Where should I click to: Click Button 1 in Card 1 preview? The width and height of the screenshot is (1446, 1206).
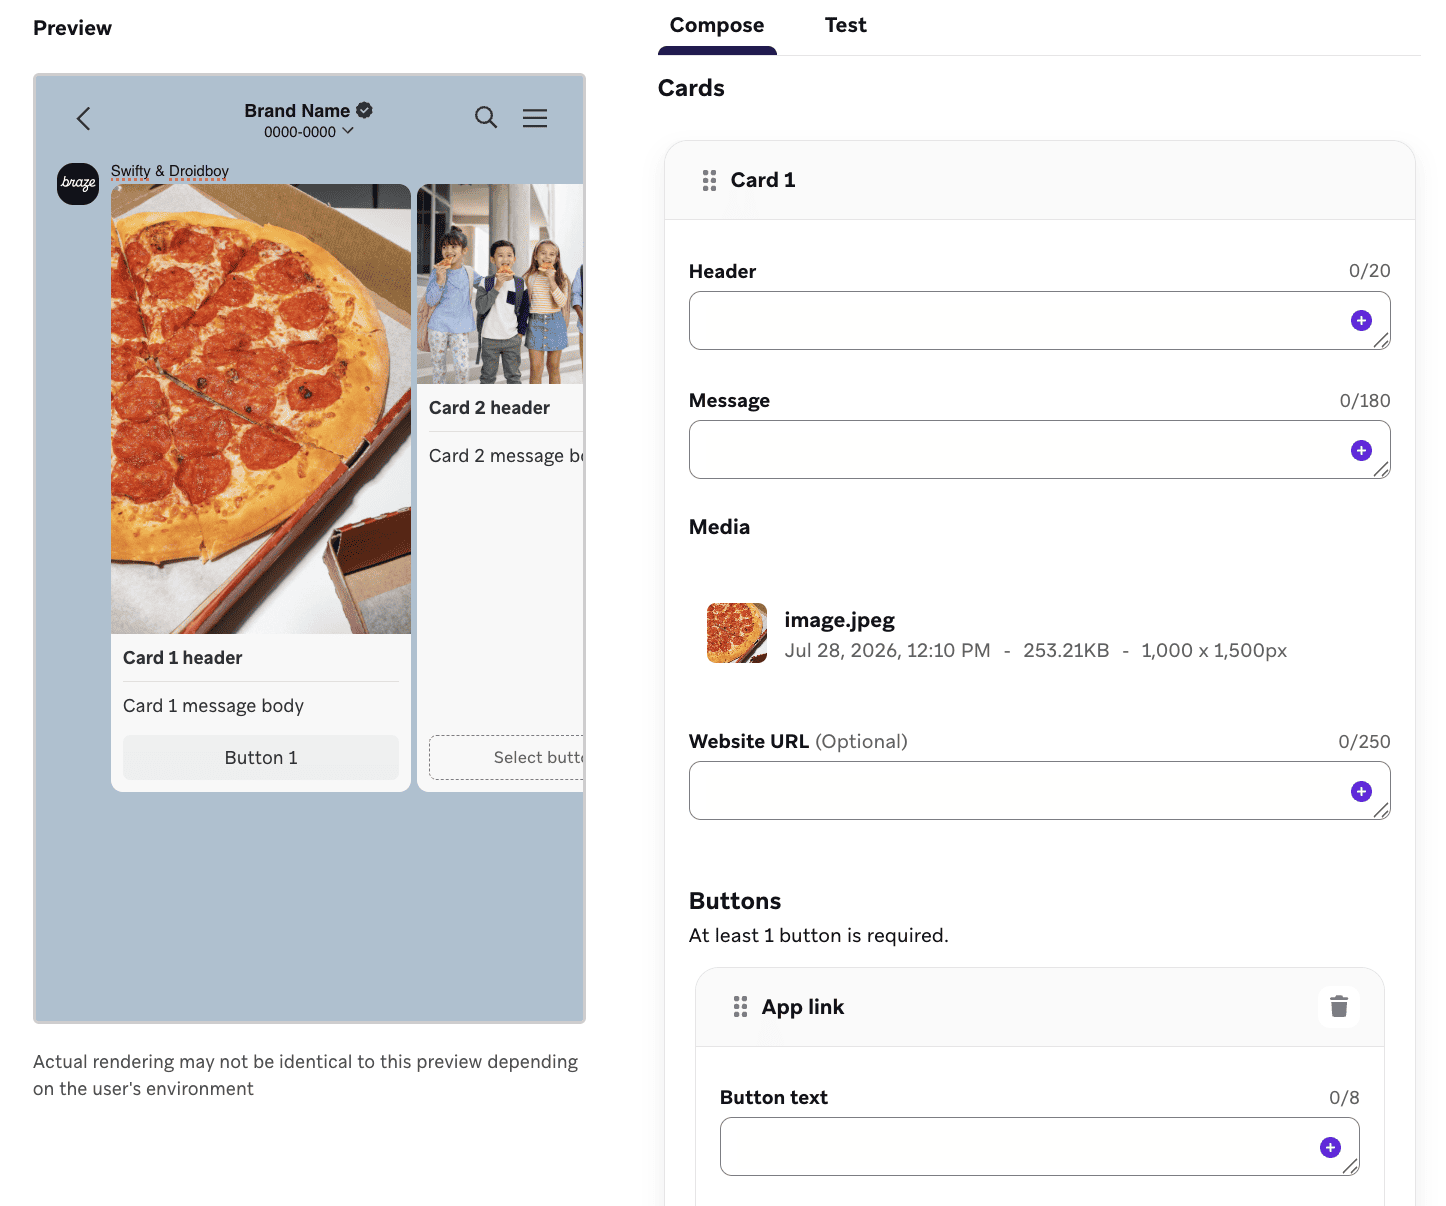(x=261, y=758)
